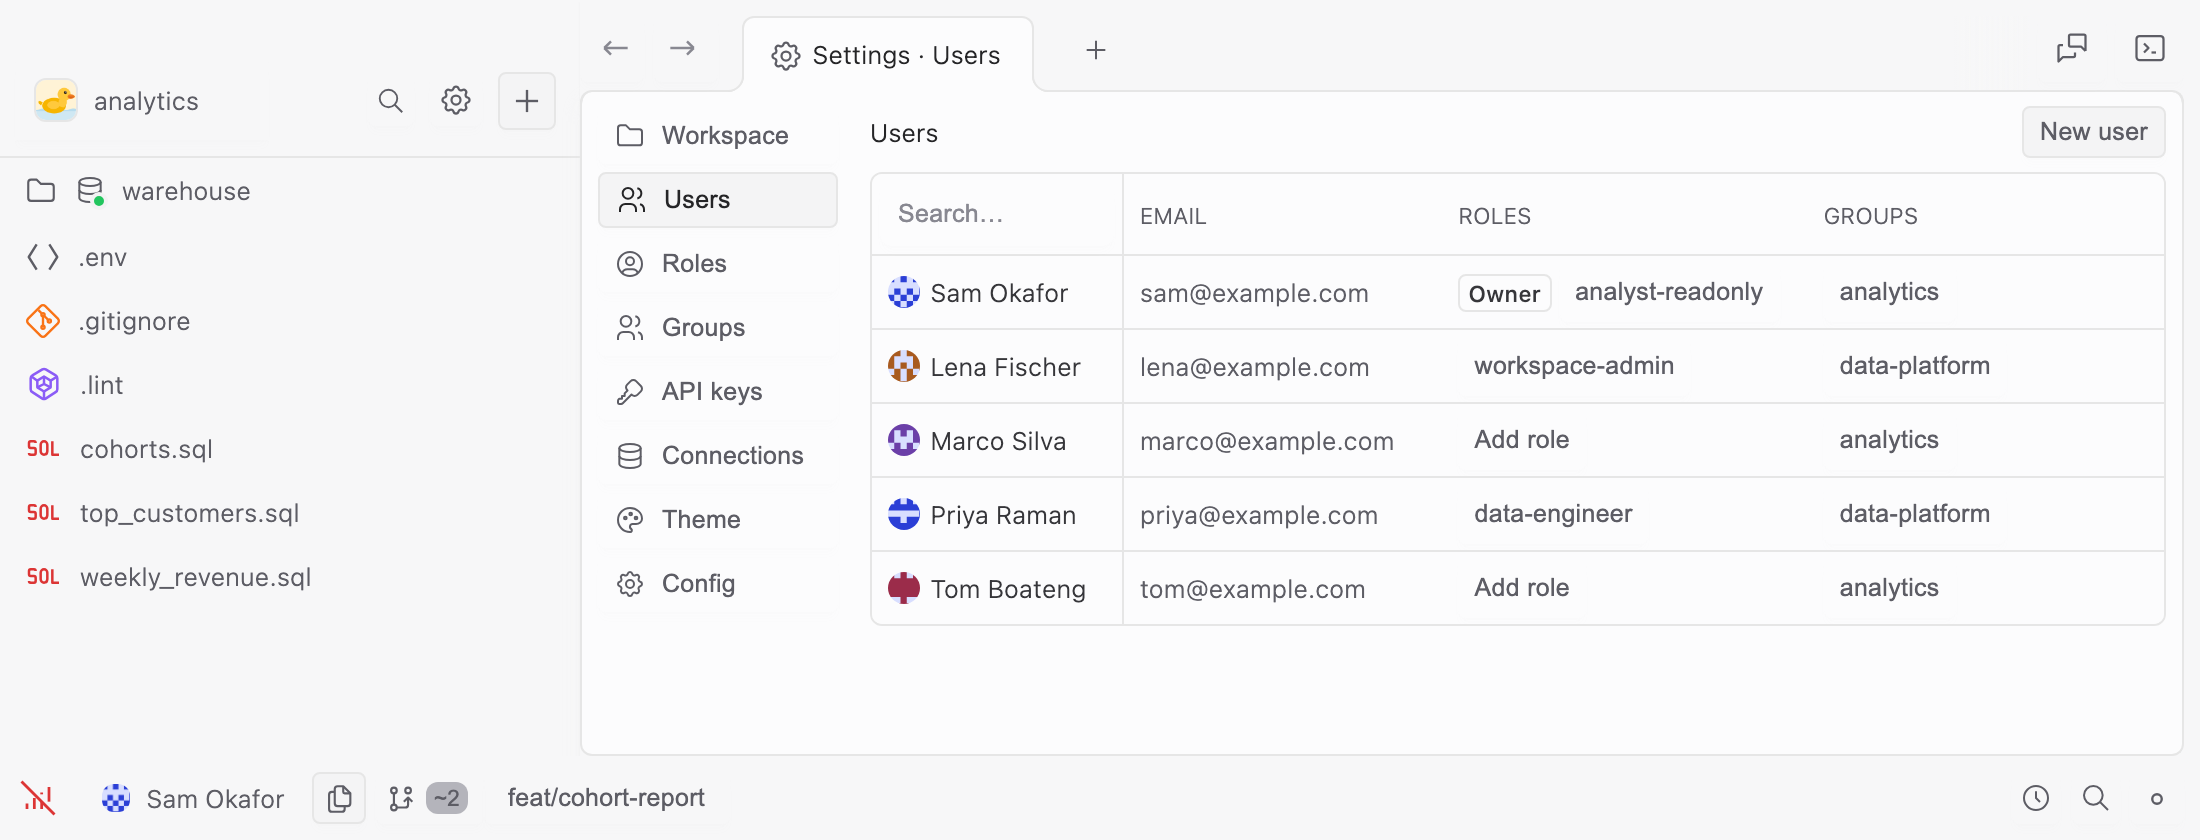The height and width of the screenshot is (840, 2200).
Task: Click the ~2 changes badge
Action: tap(447, 798)
